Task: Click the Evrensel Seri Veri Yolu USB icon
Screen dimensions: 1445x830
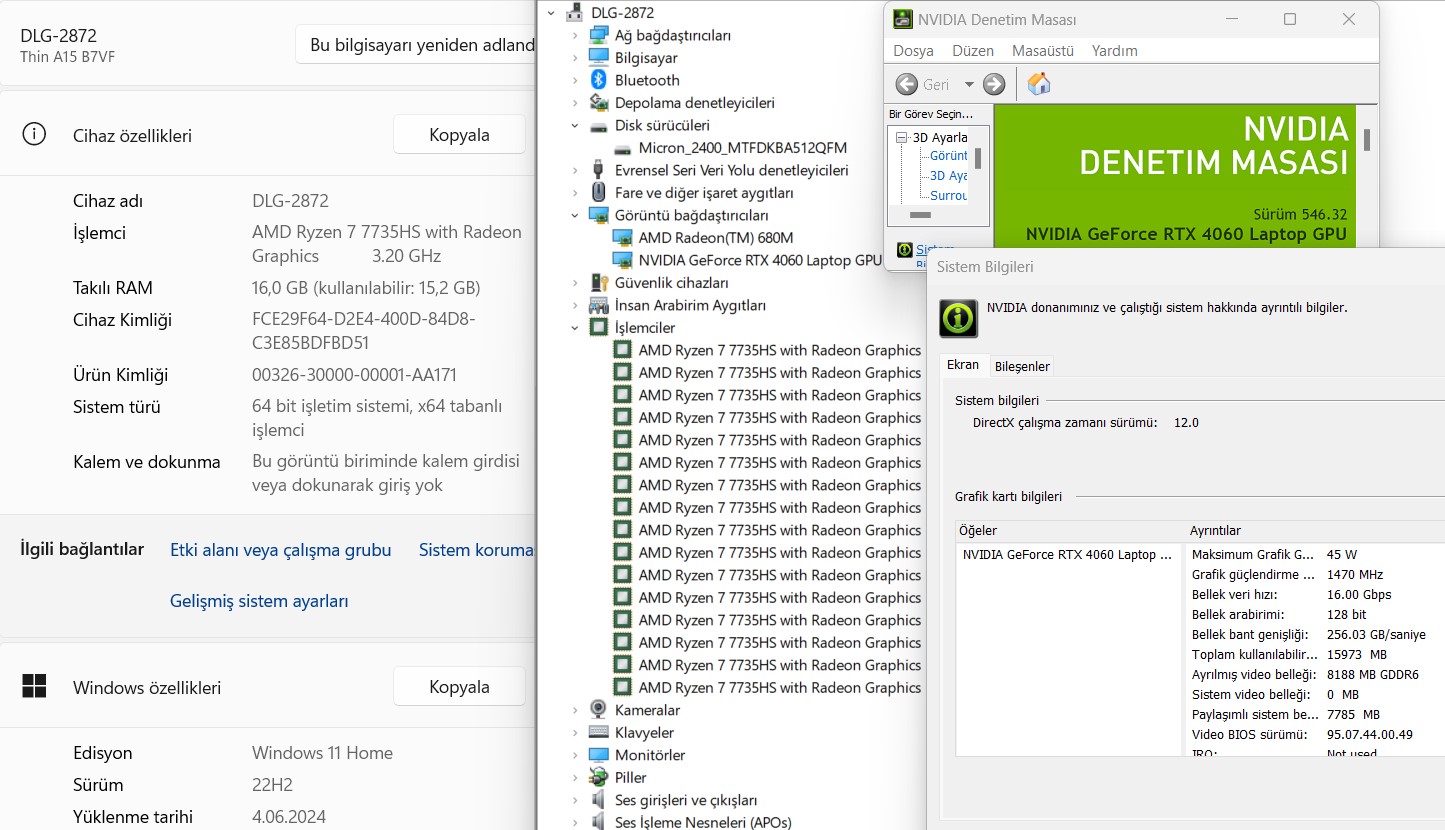Action: coord(598,170)
